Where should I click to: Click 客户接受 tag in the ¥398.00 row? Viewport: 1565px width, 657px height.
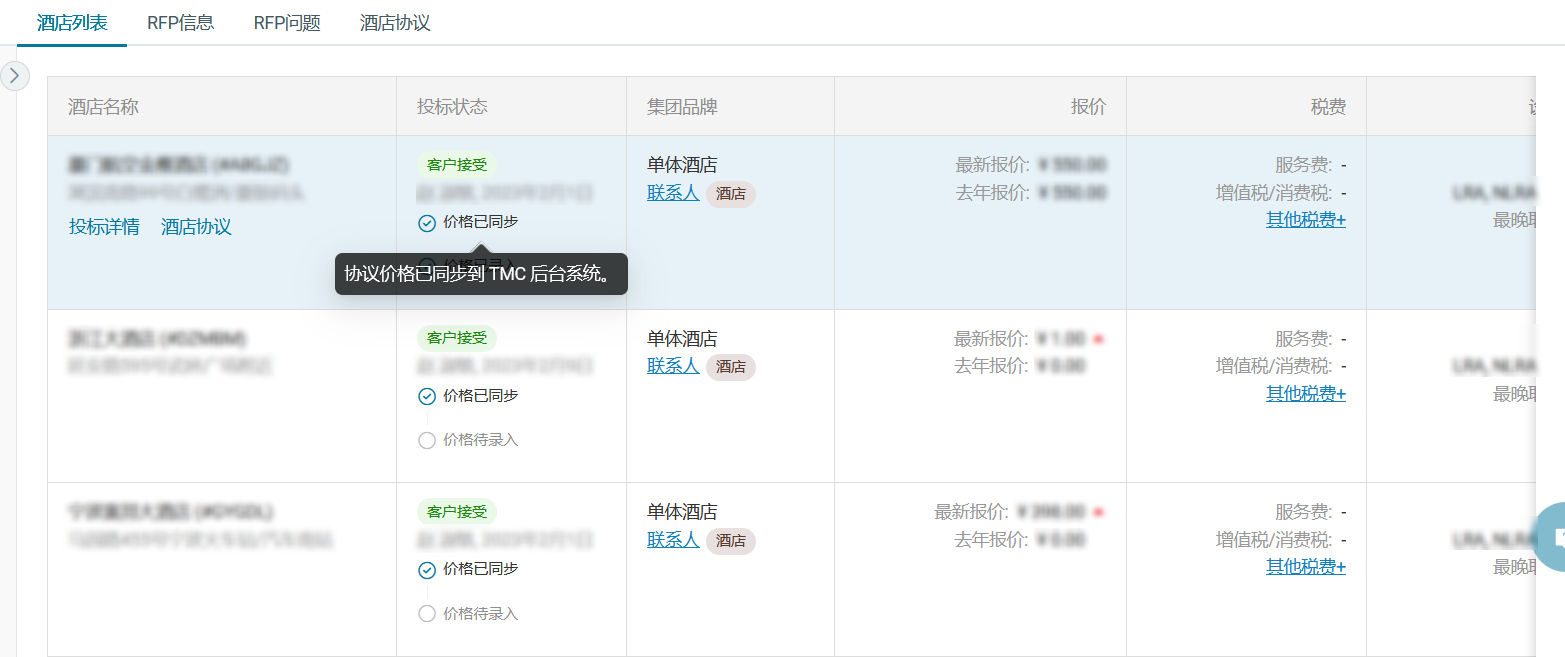[x=457, y=512]
